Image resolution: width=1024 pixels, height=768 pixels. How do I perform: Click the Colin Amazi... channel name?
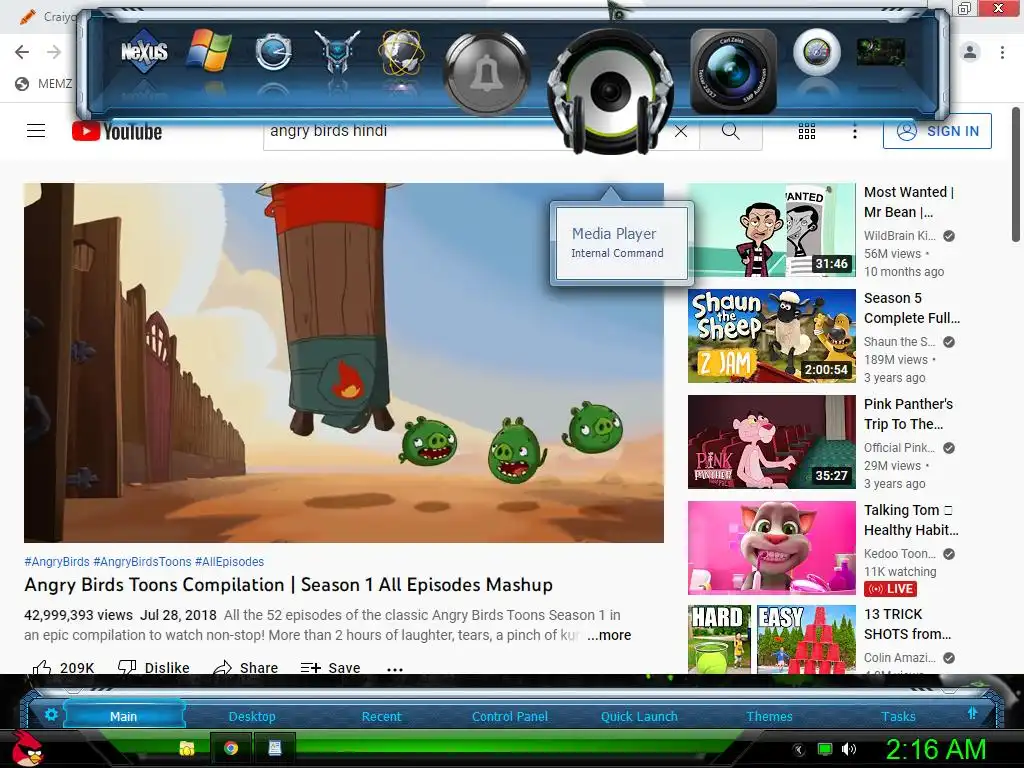click(900, 658)
